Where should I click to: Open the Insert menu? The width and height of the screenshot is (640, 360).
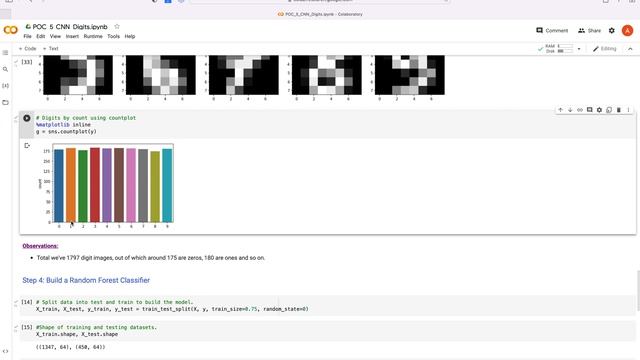(72, 36)
